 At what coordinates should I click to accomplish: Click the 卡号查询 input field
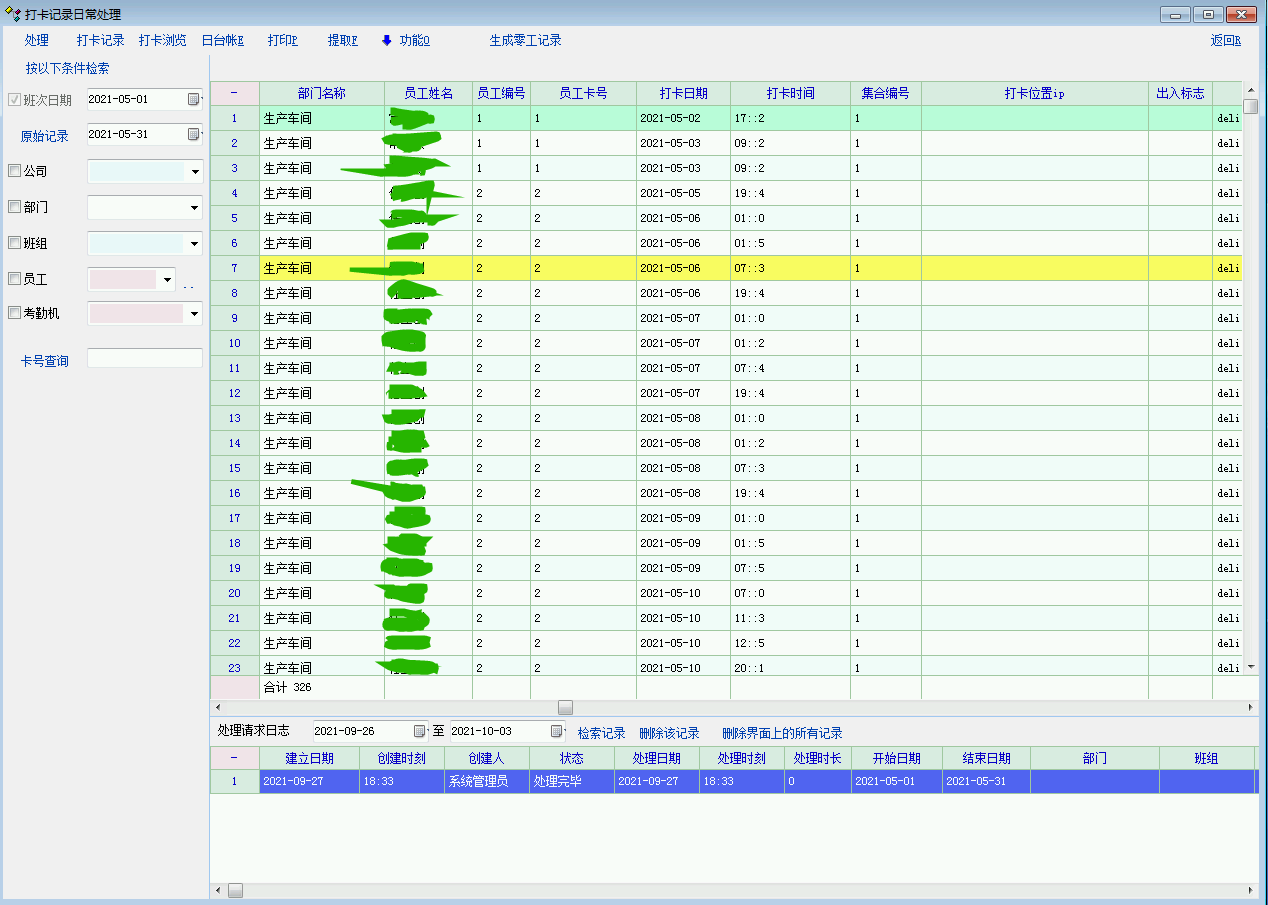(144, 358)
